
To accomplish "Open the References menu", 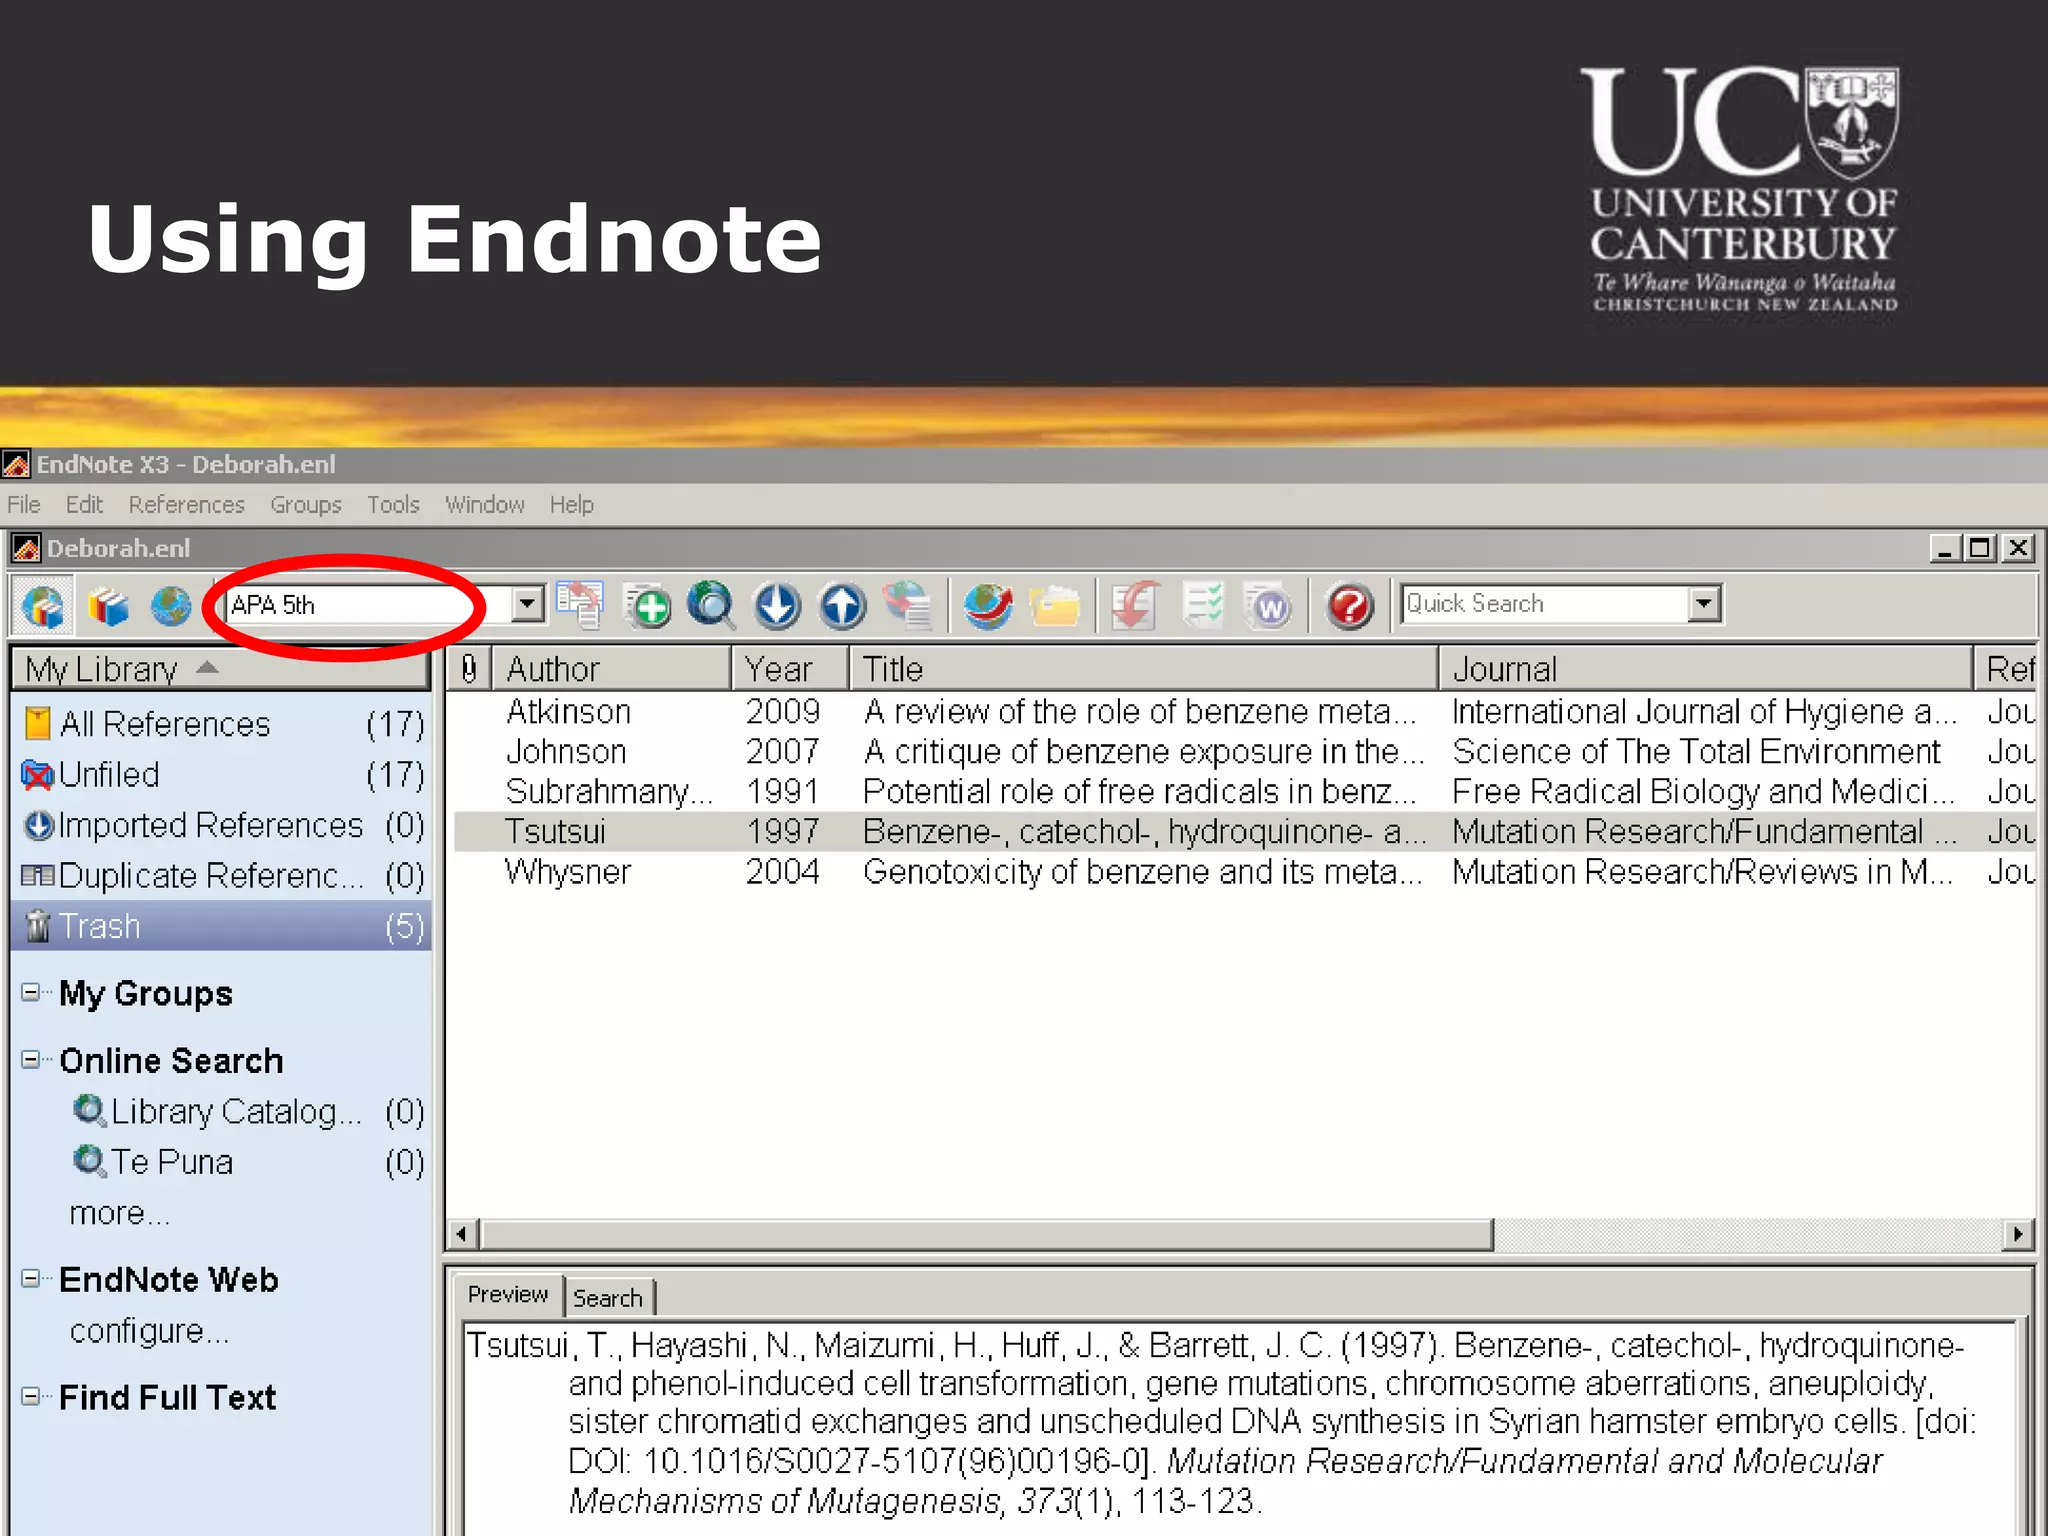I will 186,505.
